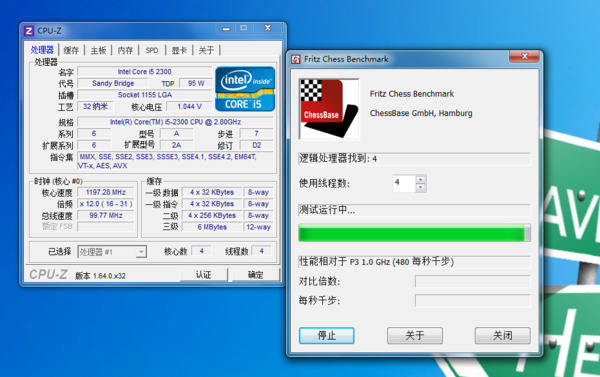The height and width of the screenshot is (377, 600).
Task: Click the 使用线程数 input field
Action: tap(404, 183)
